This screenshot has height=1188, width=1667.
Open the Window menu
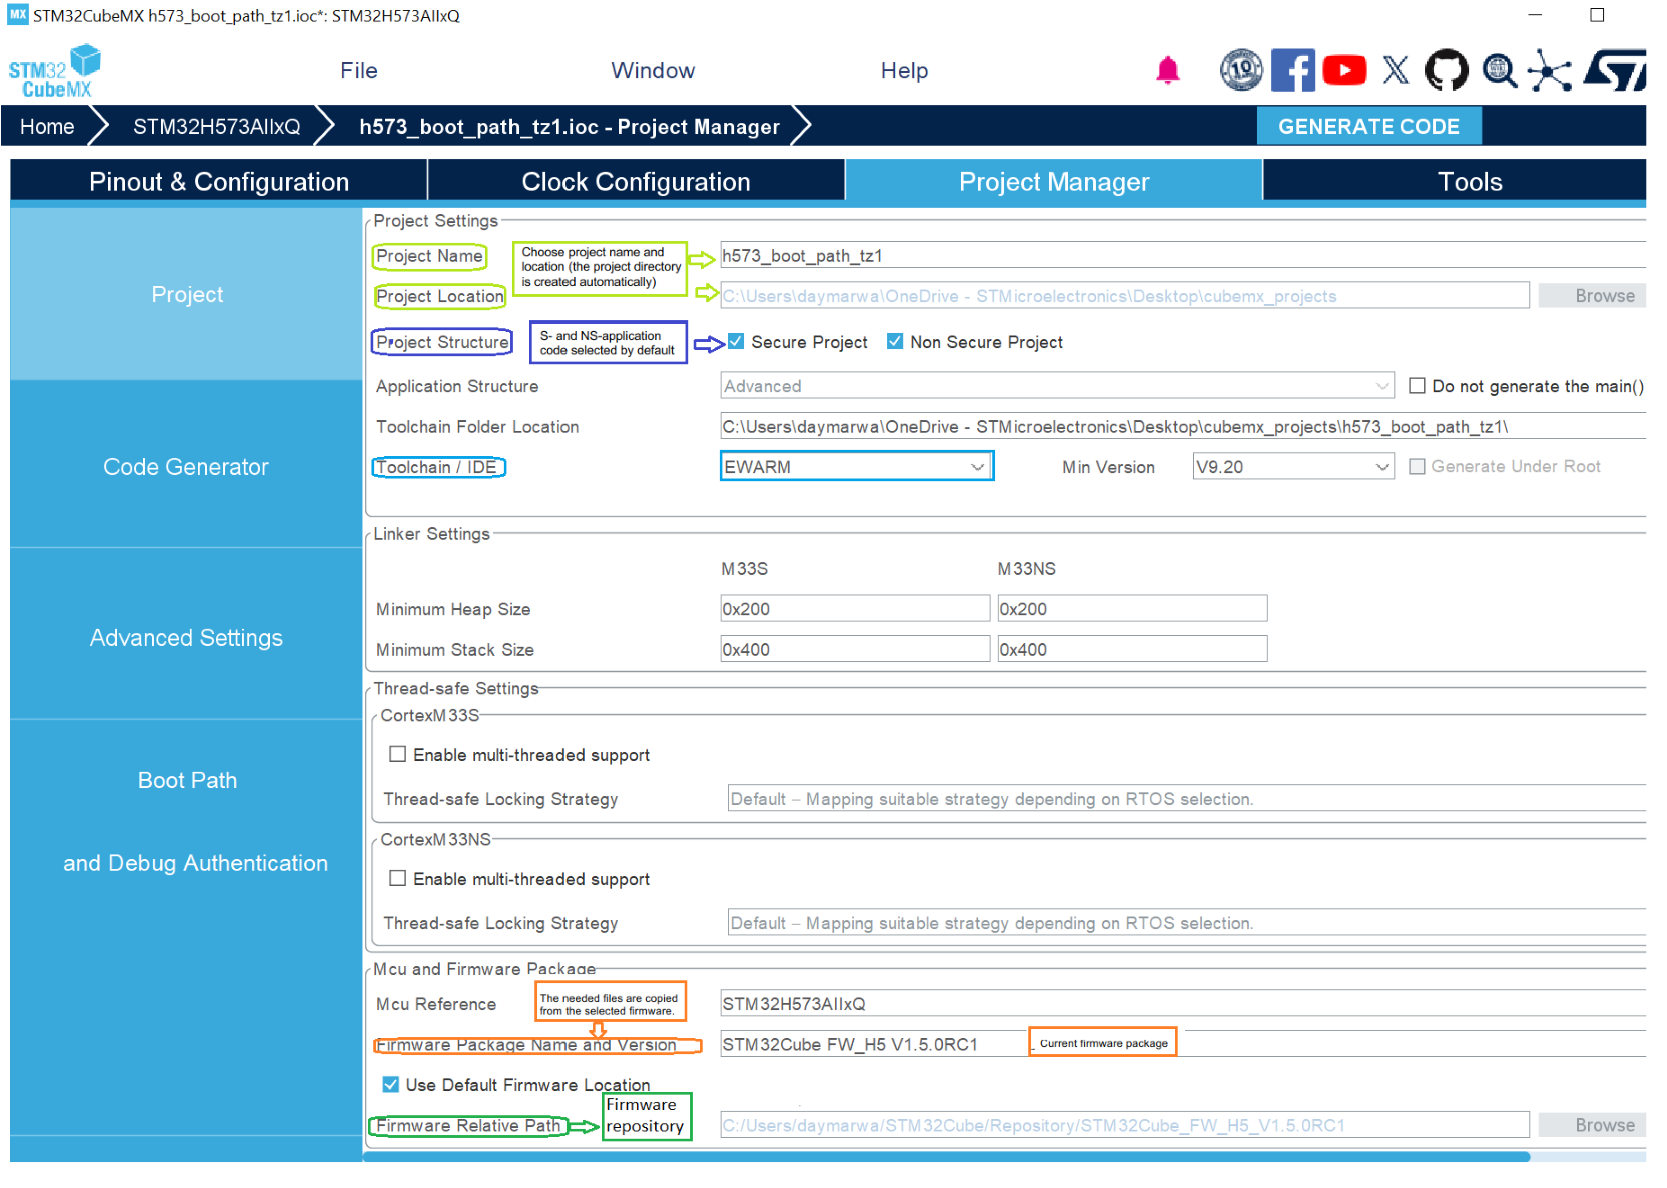[x=653, y=71]
